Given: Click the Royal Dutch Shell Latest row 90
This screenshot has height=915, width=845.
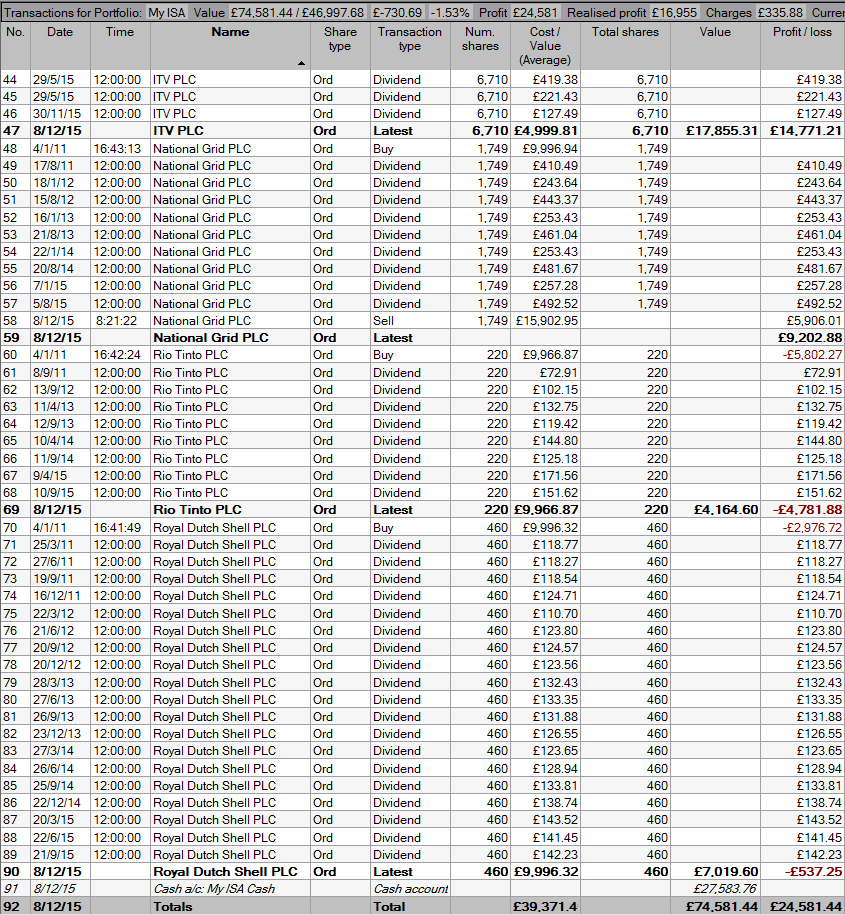Looking at the screenshot, I should 230,872.
